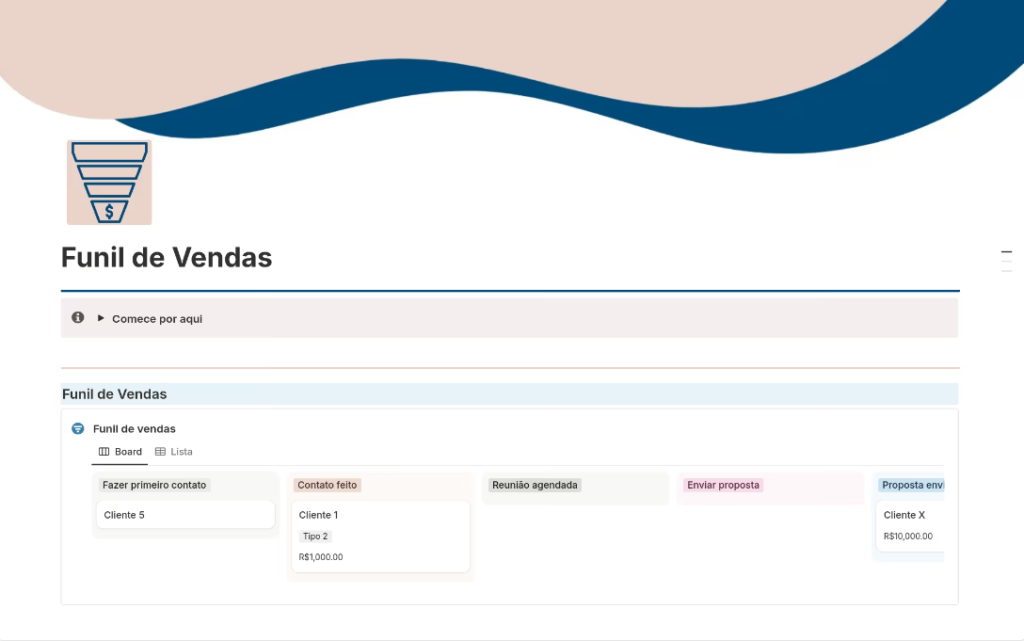This screenshot has height=641, width=1024.
Task: Click the funnel page icon
Action: 109,182
